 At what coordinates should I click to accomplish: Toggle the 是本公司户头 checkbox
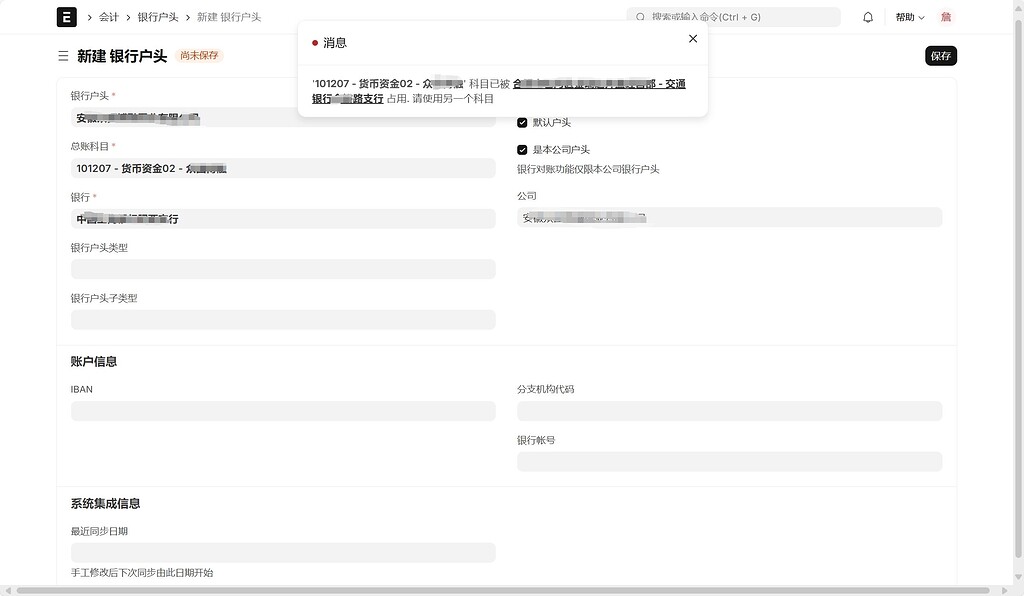[522, 150]
